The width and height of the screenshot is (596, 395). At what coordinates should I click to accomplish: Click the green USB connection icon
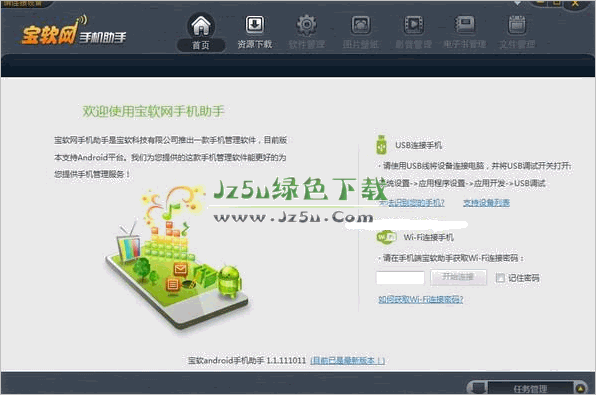(x=381, y=145)
